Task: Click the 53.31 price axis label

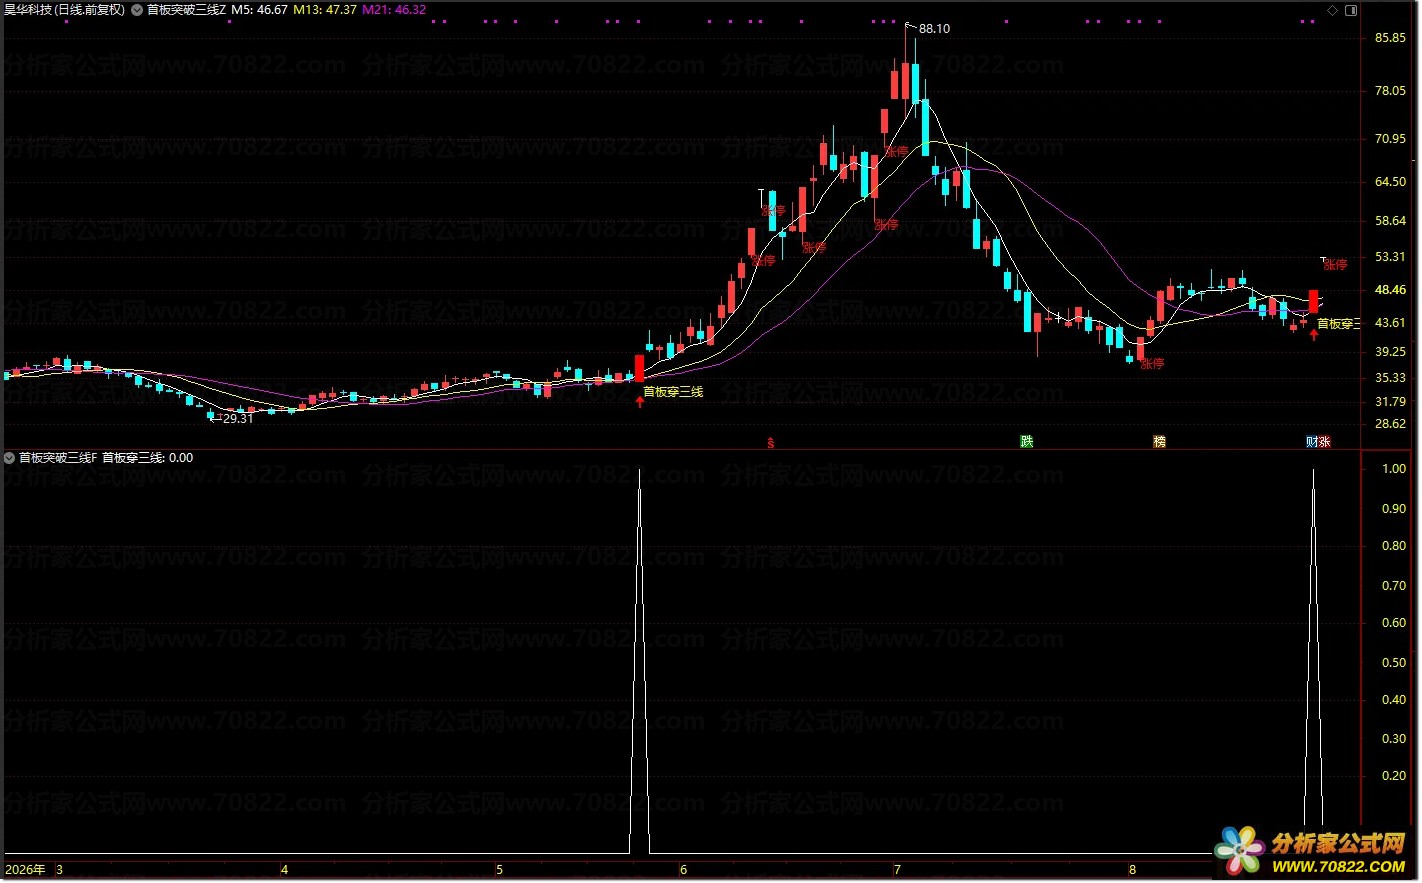Action: [1390, 257]
